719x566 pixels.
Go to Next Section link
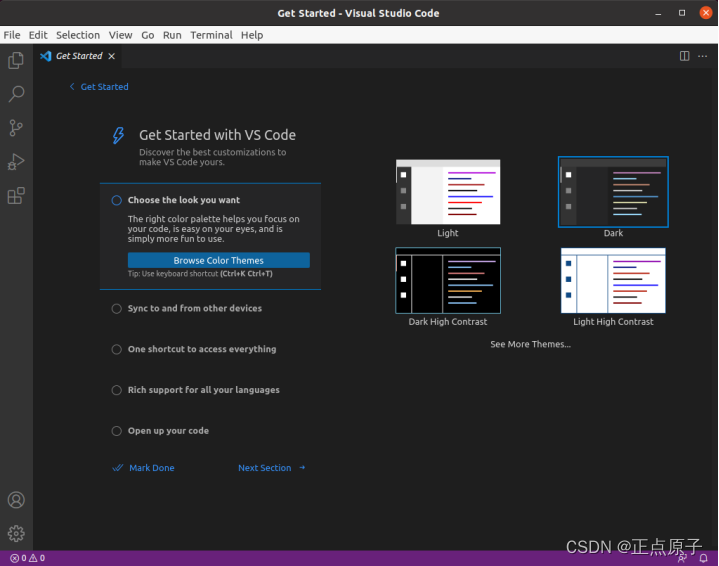pyautogui.click(x=265, y=468)
